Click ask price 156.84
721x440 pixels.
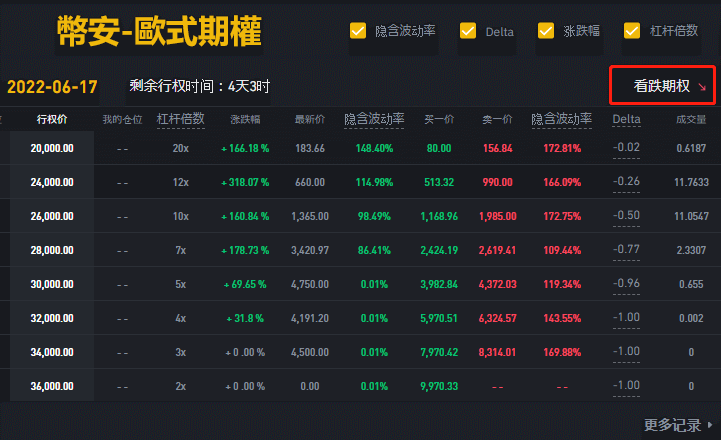click(498, 149)
